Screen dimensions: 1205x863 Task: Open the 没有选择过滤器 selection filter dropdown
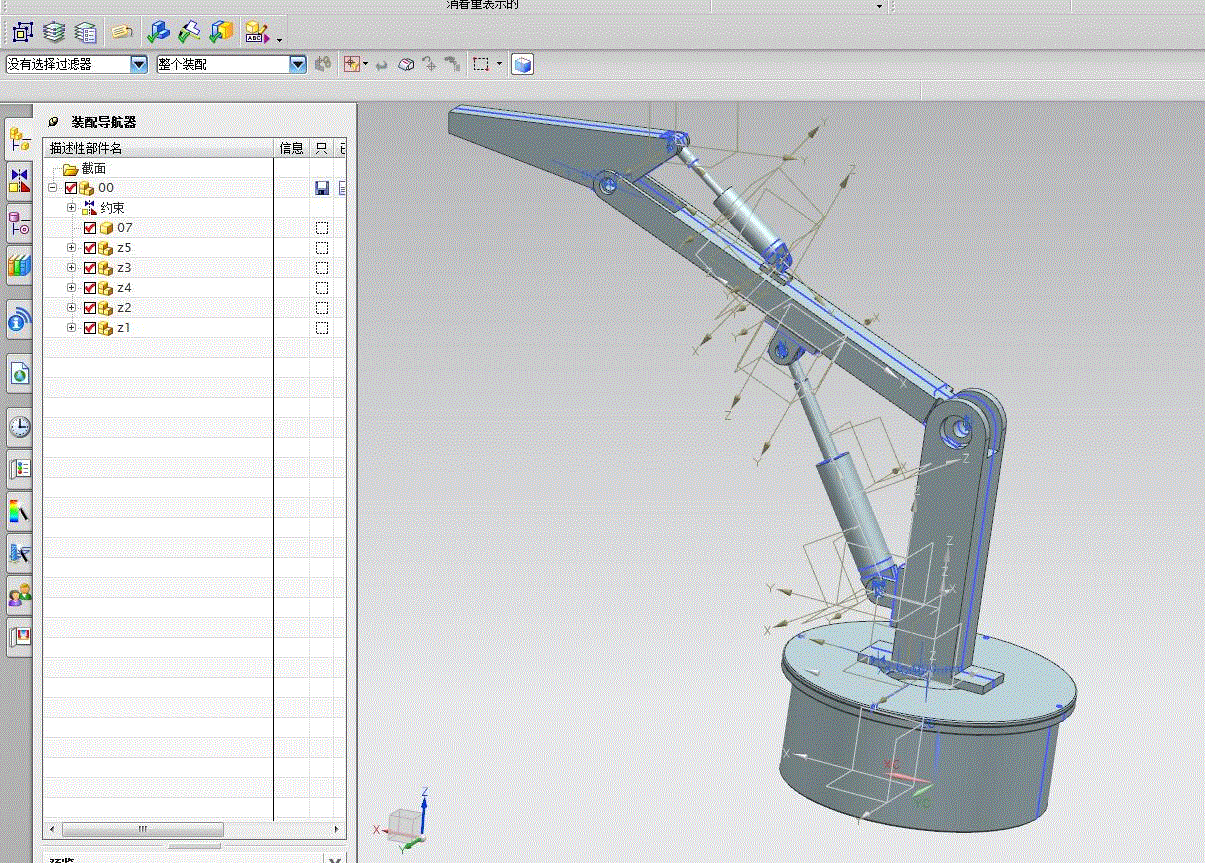(x=138, y=64)
